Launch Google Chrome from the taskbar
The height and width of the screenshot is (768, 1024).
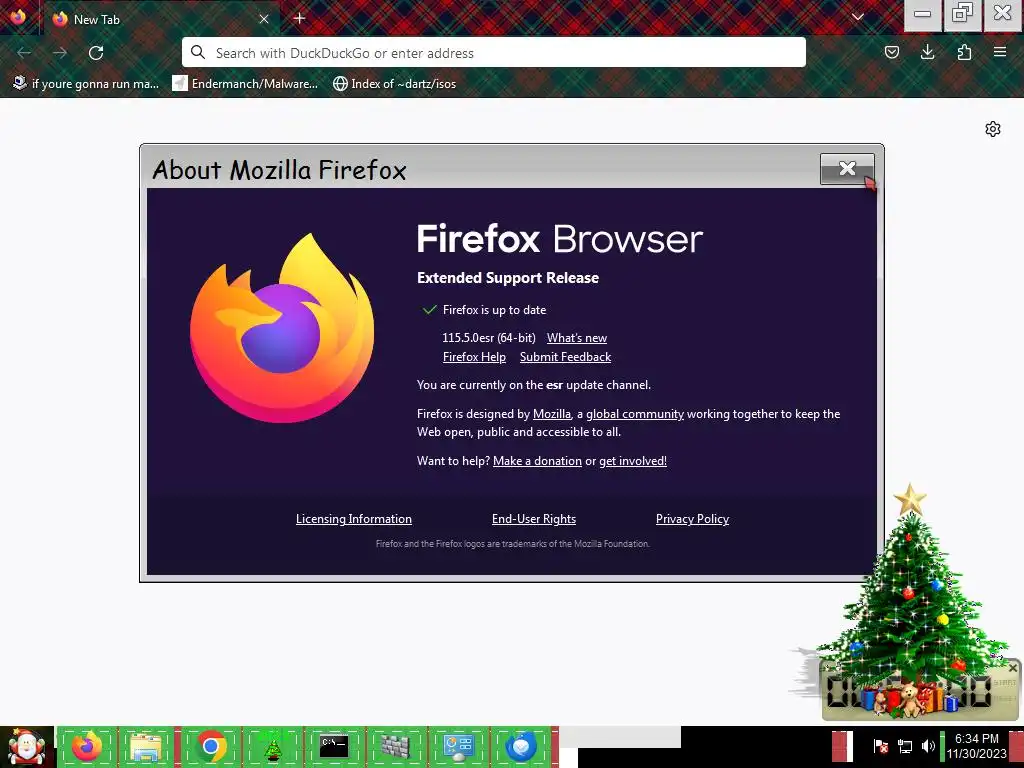click(210, 746)
